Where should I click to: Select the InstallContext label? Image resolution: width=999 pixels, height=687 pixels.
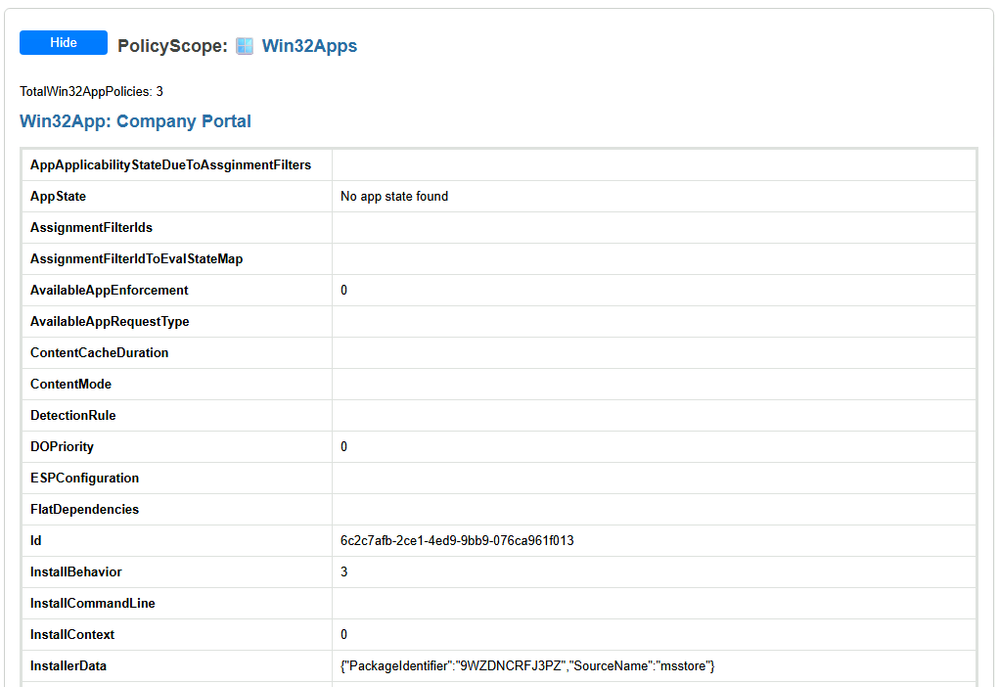click(x=72, y=634)
